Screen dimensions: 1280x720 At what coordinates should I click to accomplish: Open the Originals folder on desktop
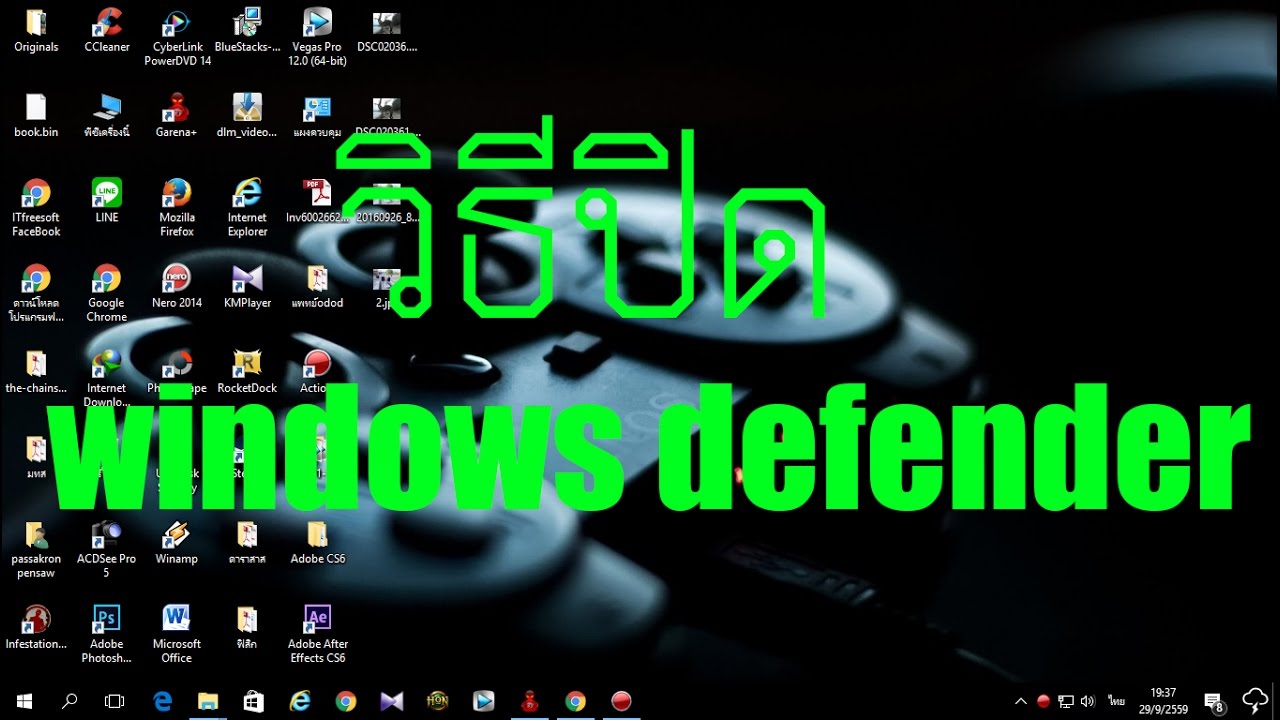pos(36,30)
